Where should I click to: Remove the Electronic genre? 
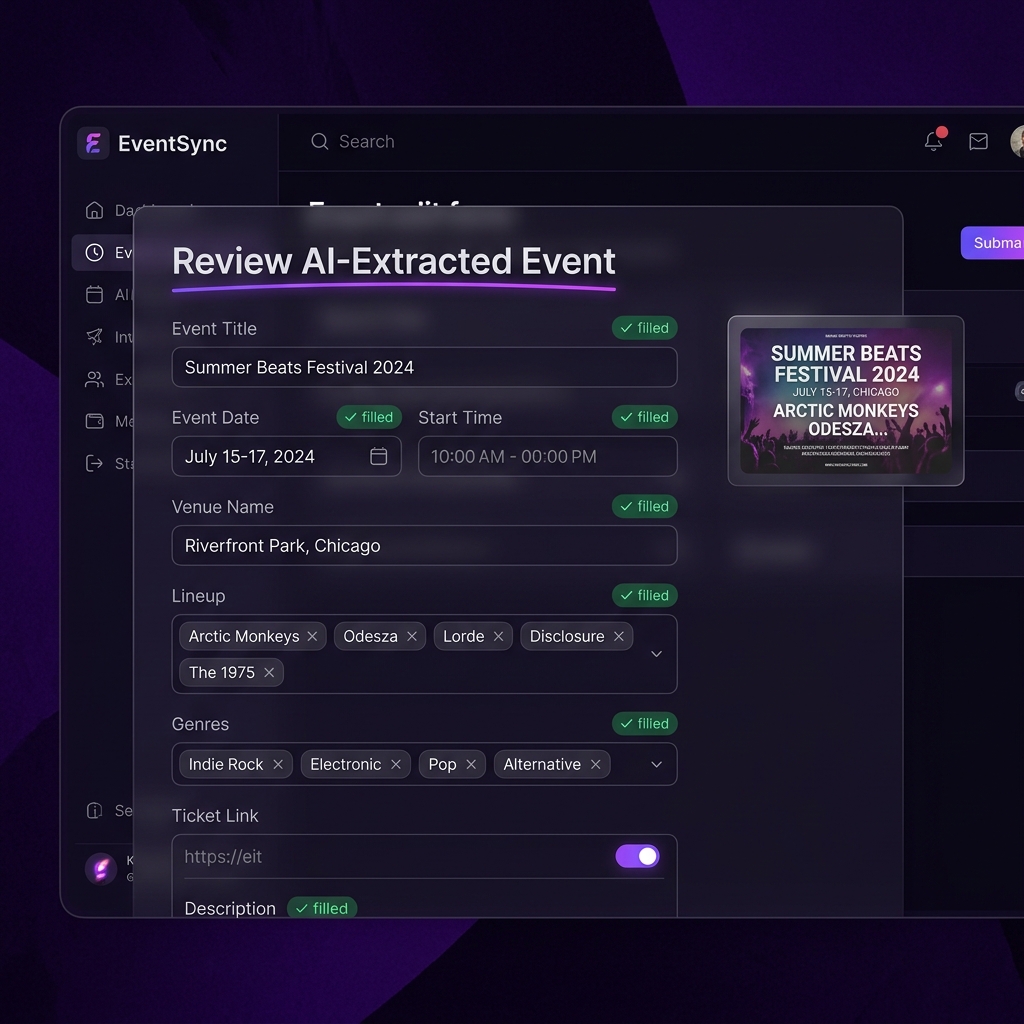click(396, 764)
